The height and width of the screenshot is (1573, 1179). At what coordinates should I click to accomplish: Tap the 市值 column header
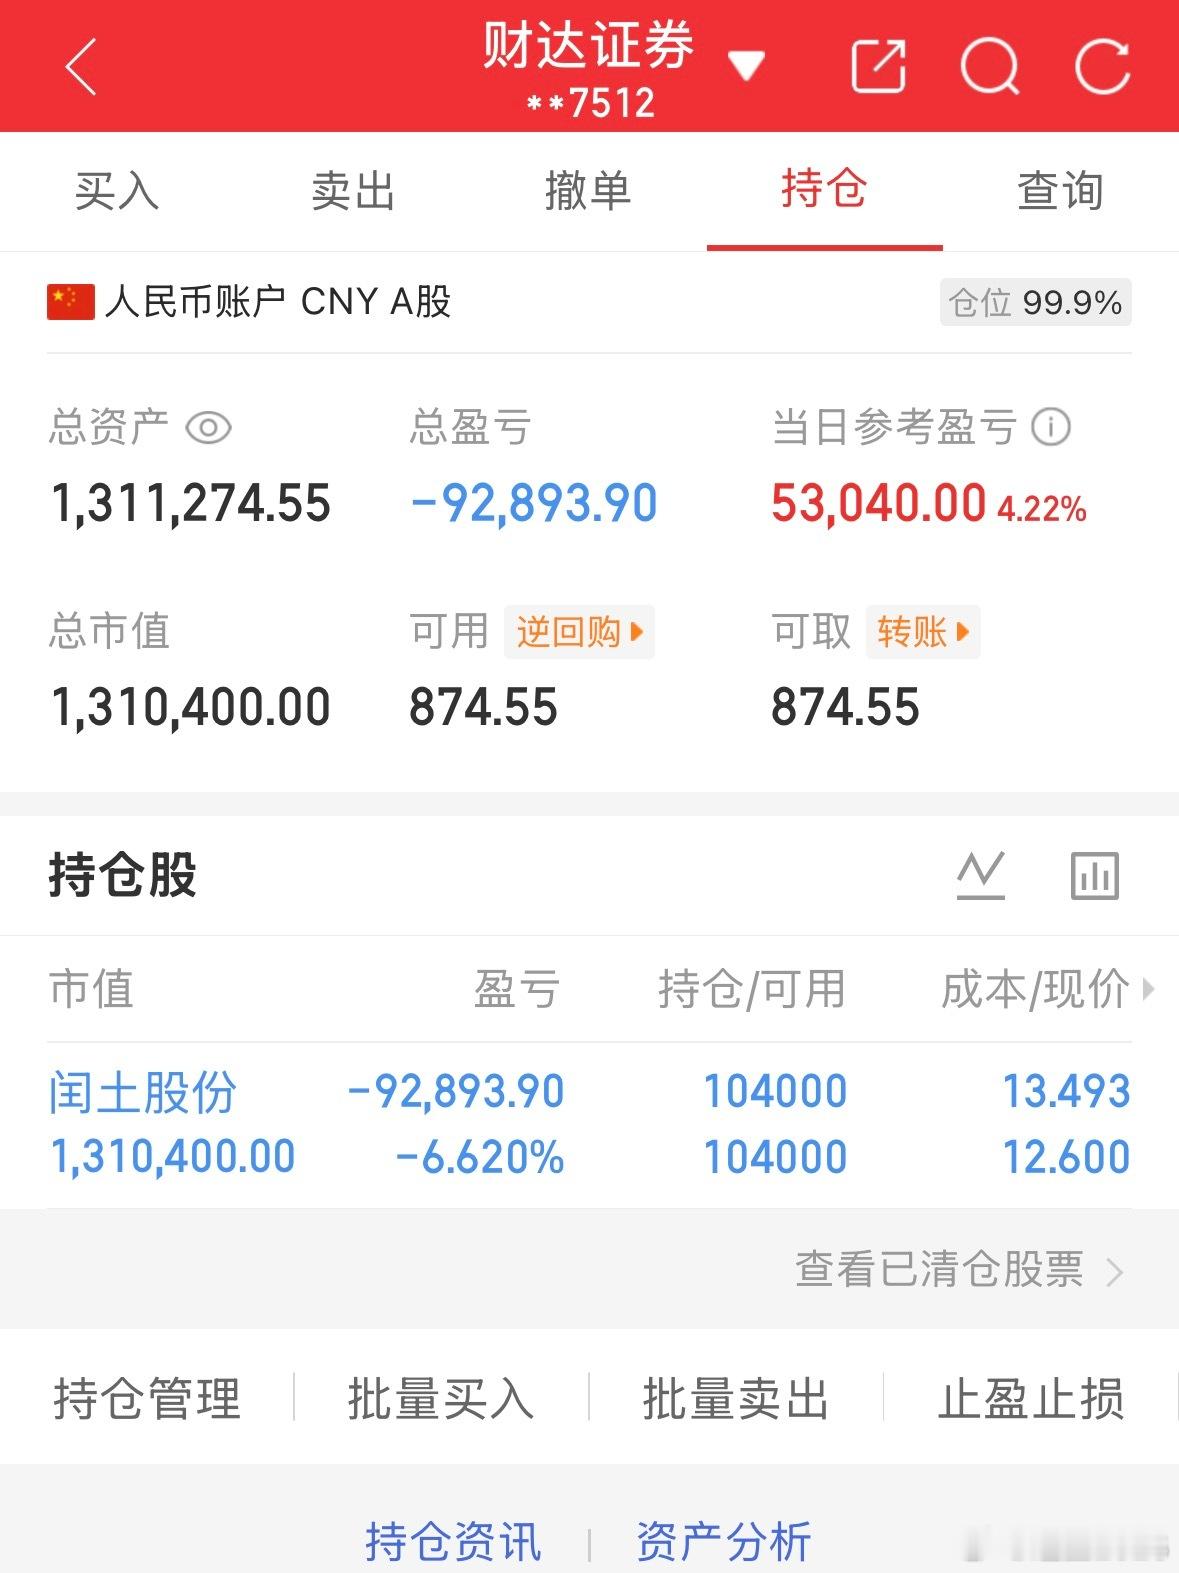tap(91, 989)
